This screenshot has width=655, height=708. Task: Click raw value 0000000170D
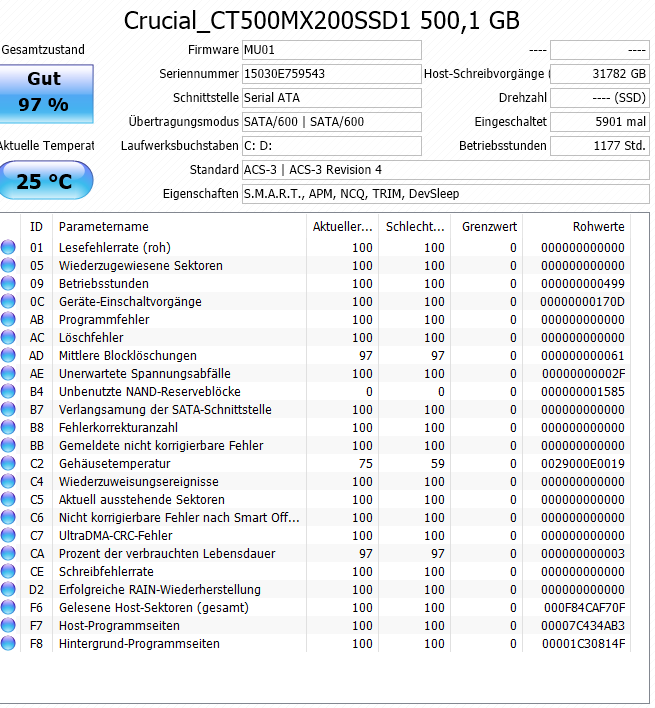pyautogui.click(x=582, y=302)
